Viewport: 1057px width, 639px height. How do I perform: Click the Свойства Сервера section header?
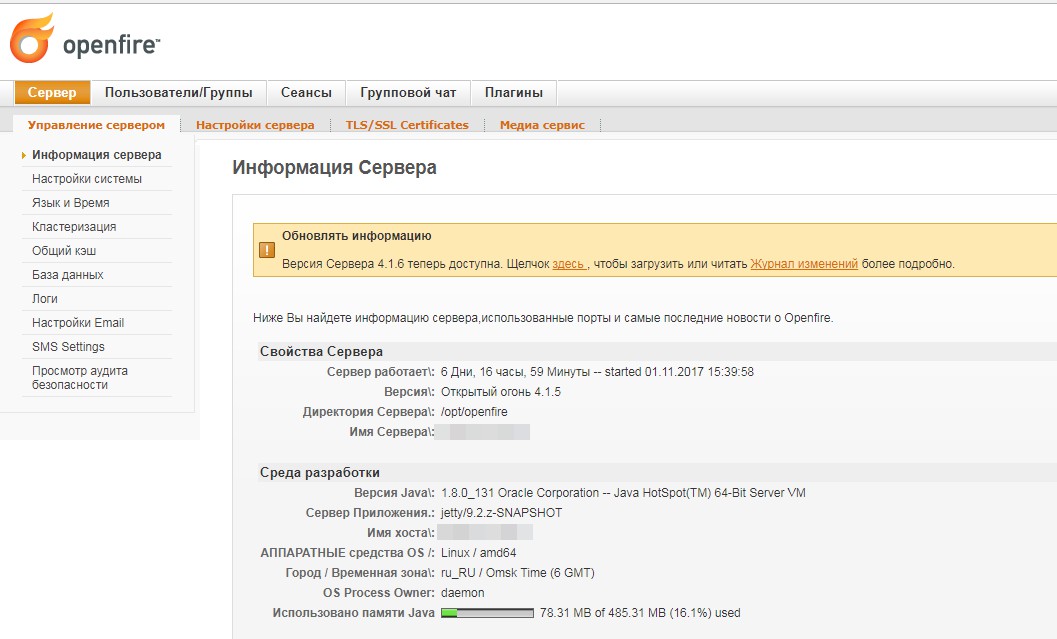321,351
